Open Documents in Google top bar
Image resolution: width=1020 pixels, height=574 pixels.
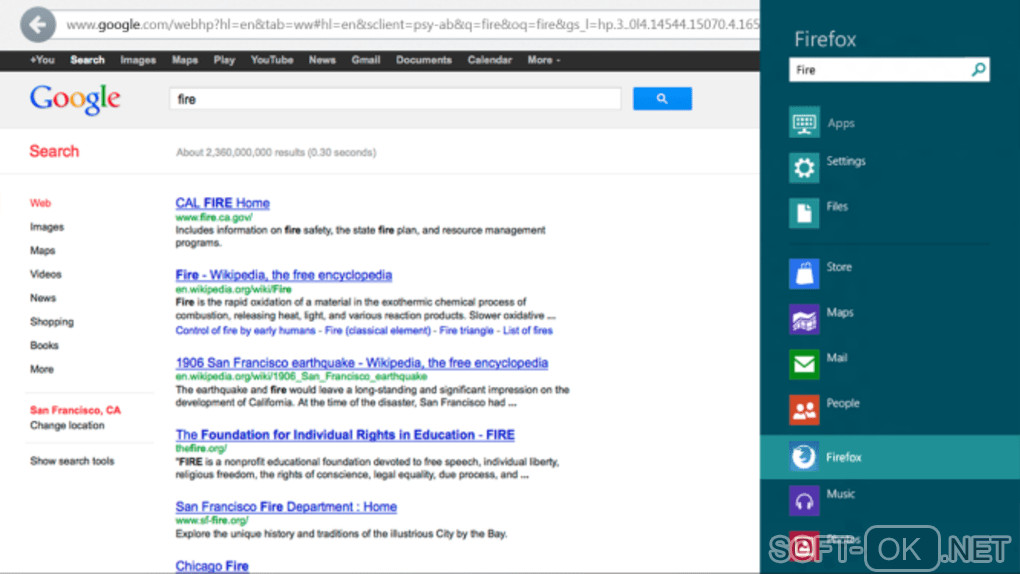tap(423, 60)
